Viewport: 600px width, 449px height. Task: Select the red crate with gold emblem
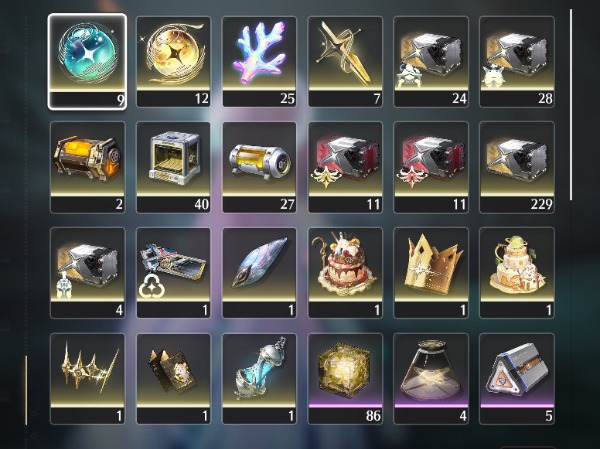[345, 167]
